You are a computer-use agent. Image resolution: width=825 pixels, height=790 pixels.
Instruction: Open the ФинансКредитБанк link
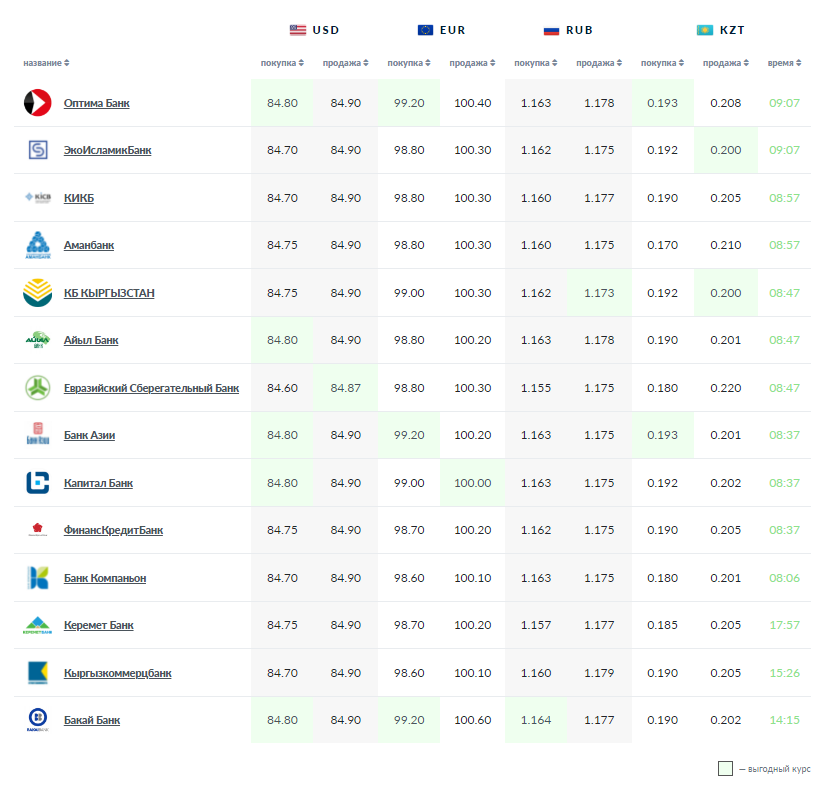(113, 531)
